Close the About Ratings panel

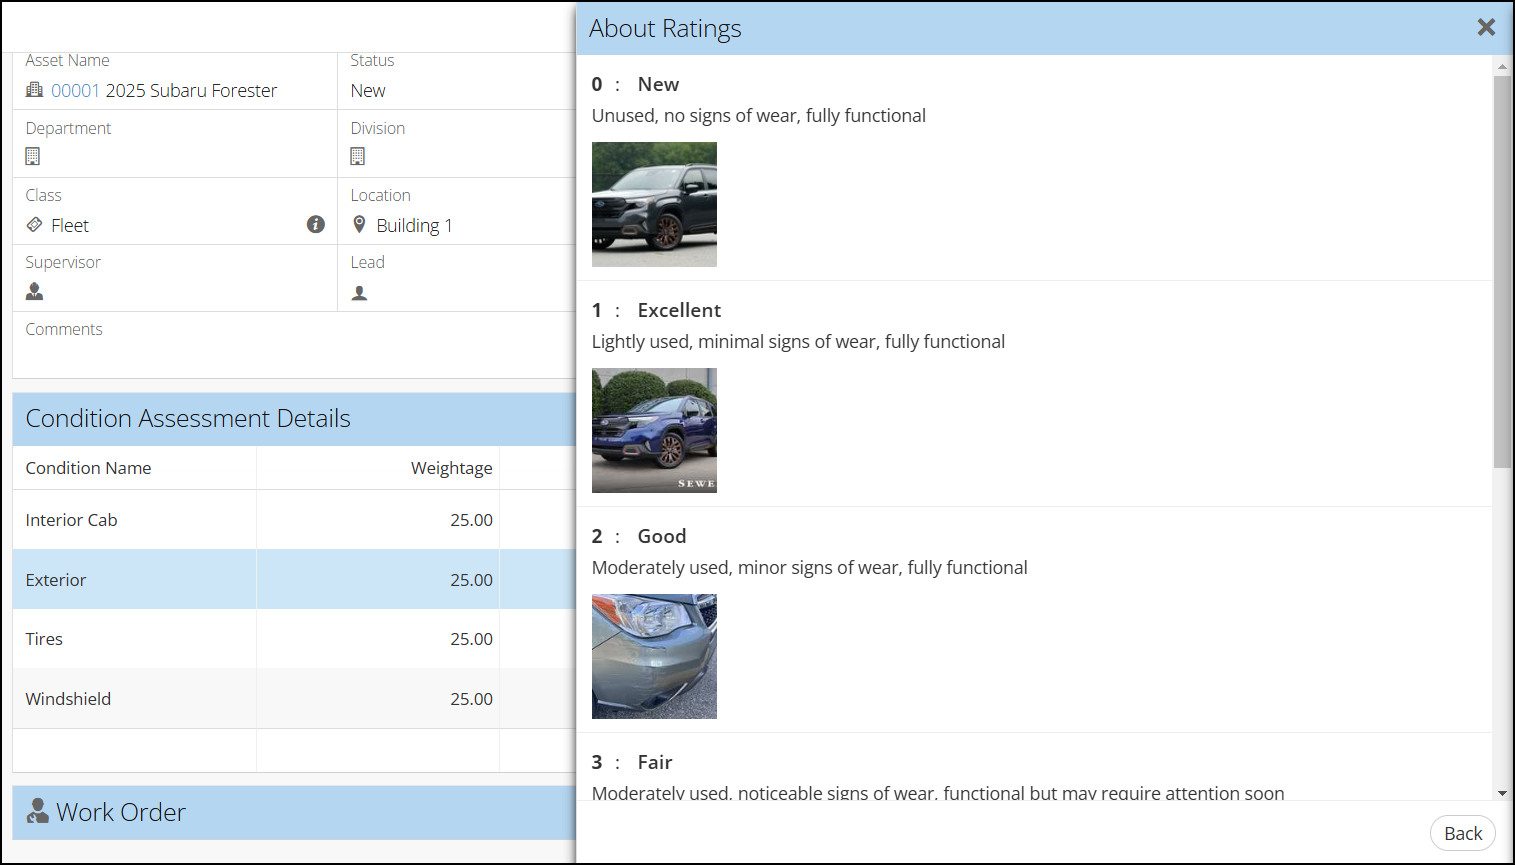(x=1486, y=28)
